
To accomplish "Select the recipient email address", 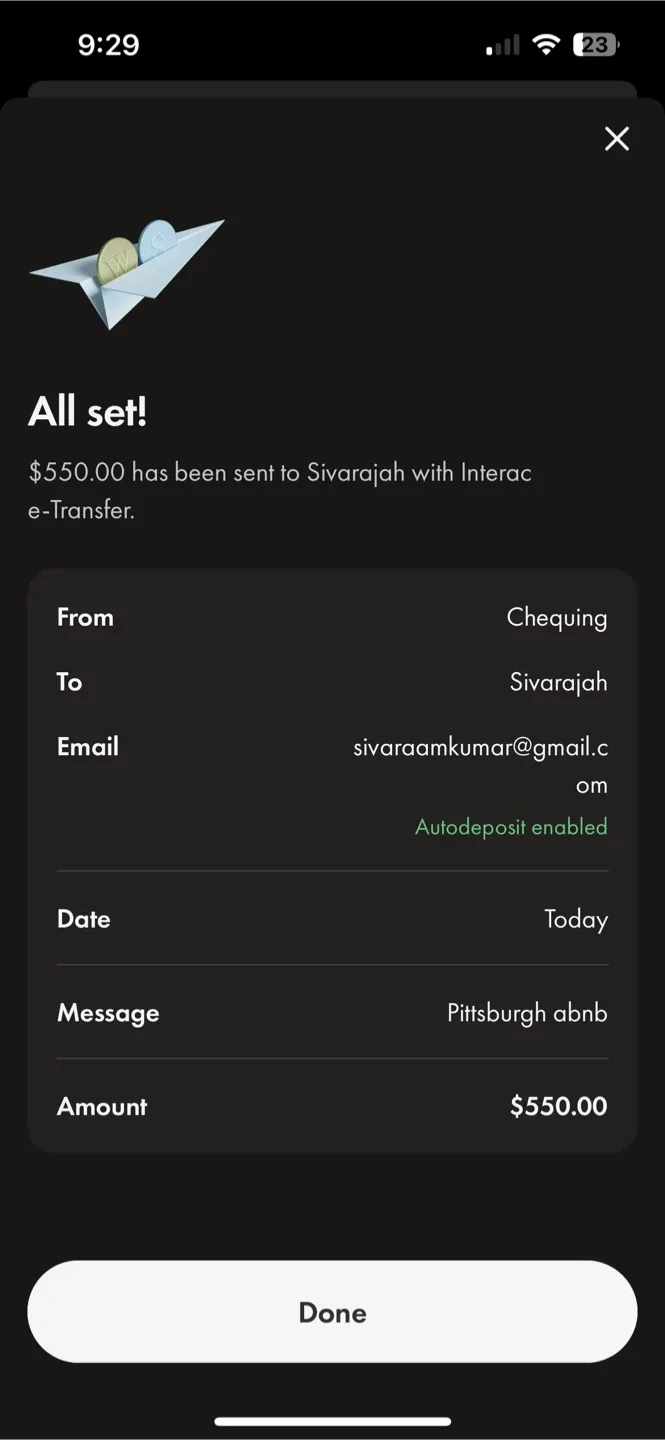I will [481, 765].
